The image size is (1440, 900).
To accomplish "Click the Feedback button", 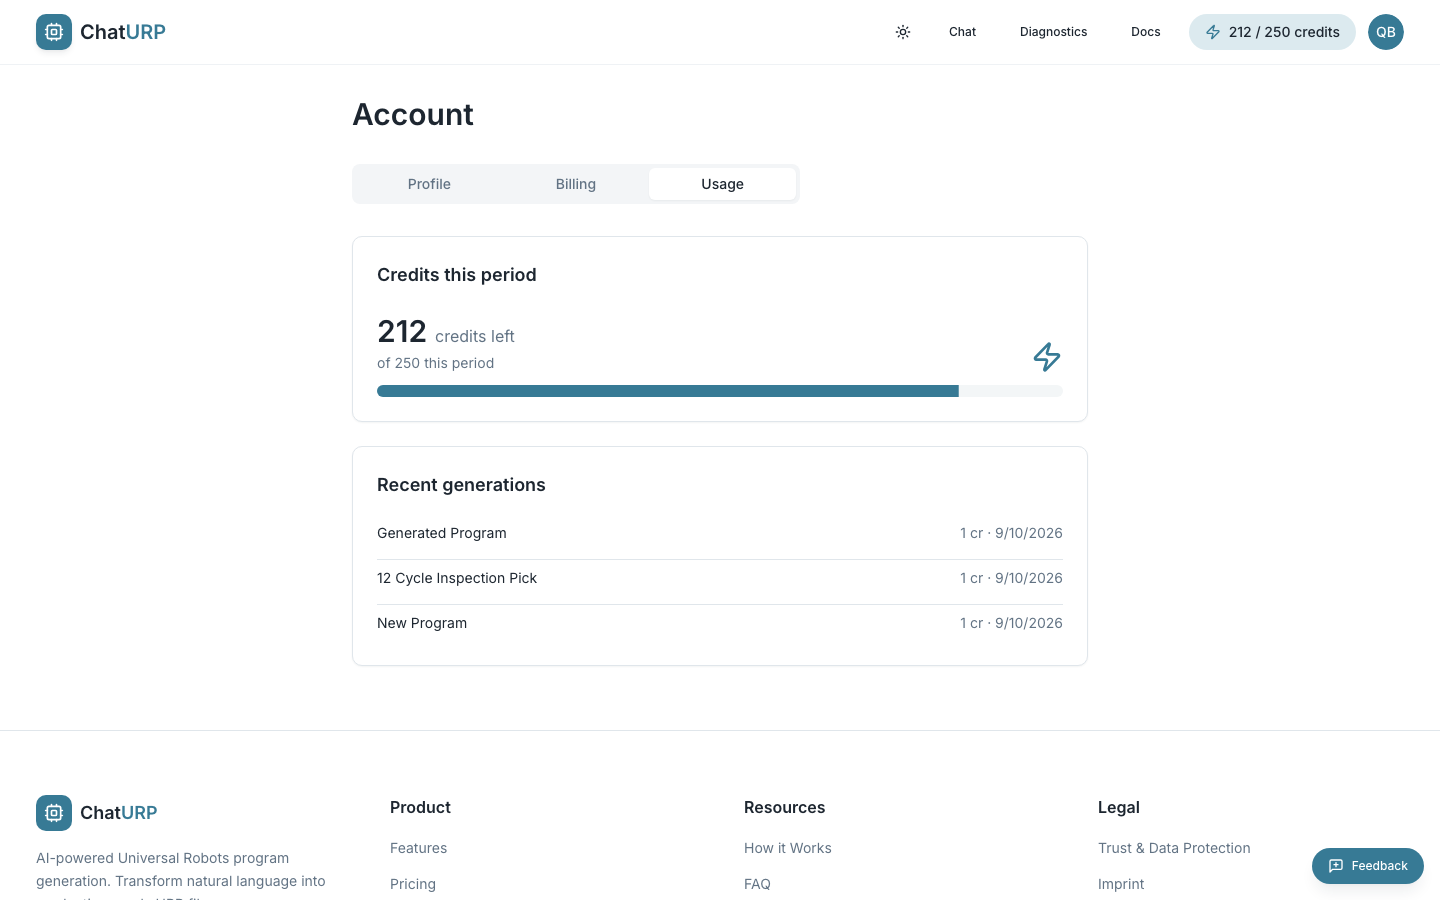I will point(1368,866).
